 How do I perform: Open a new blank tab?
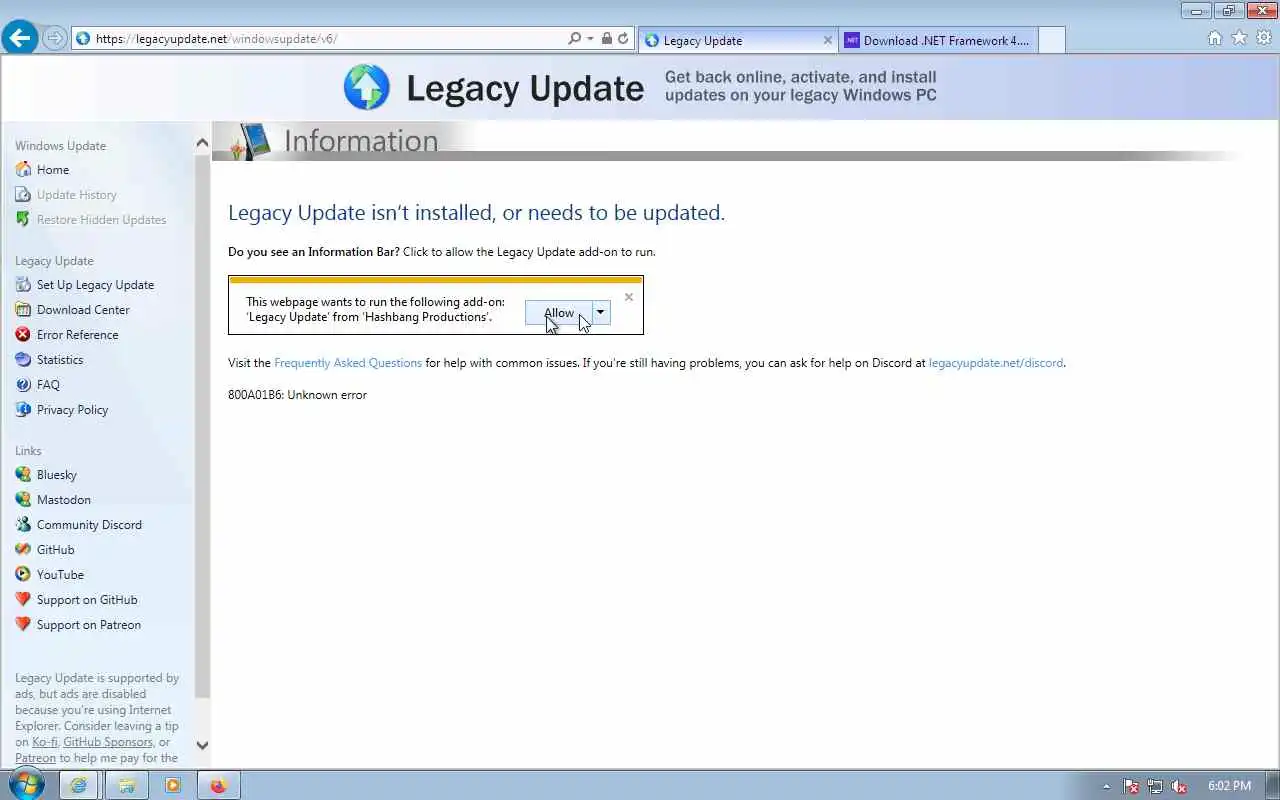click(x=1051, y=40)
